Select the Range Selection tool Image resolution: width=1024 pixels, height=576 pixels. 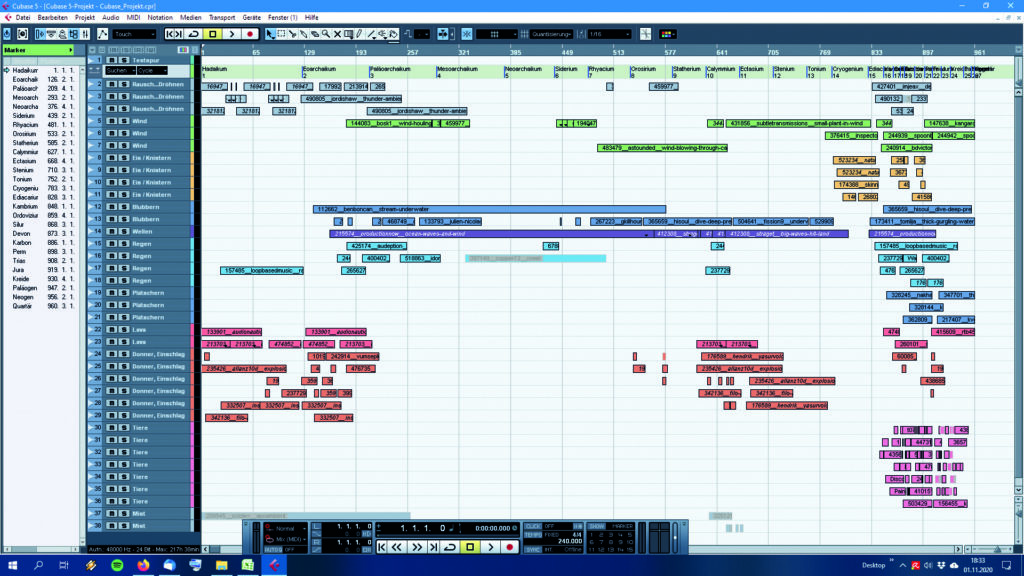[x=281, y=34]
